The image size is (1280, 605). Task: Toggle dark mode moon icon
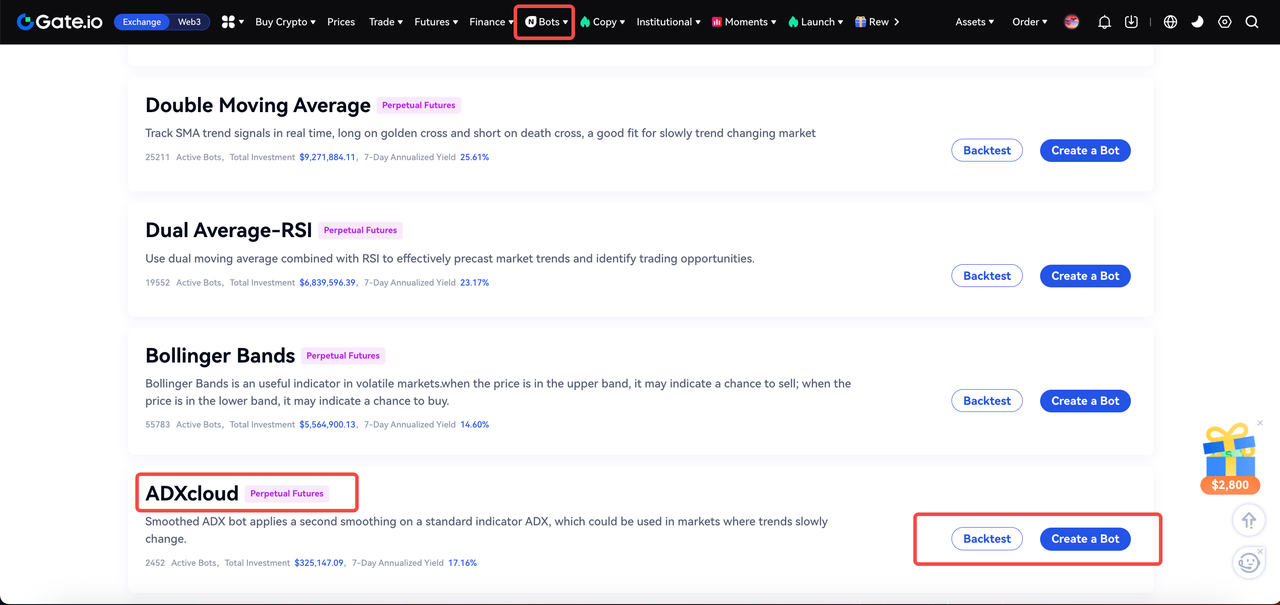[1198, 22]
